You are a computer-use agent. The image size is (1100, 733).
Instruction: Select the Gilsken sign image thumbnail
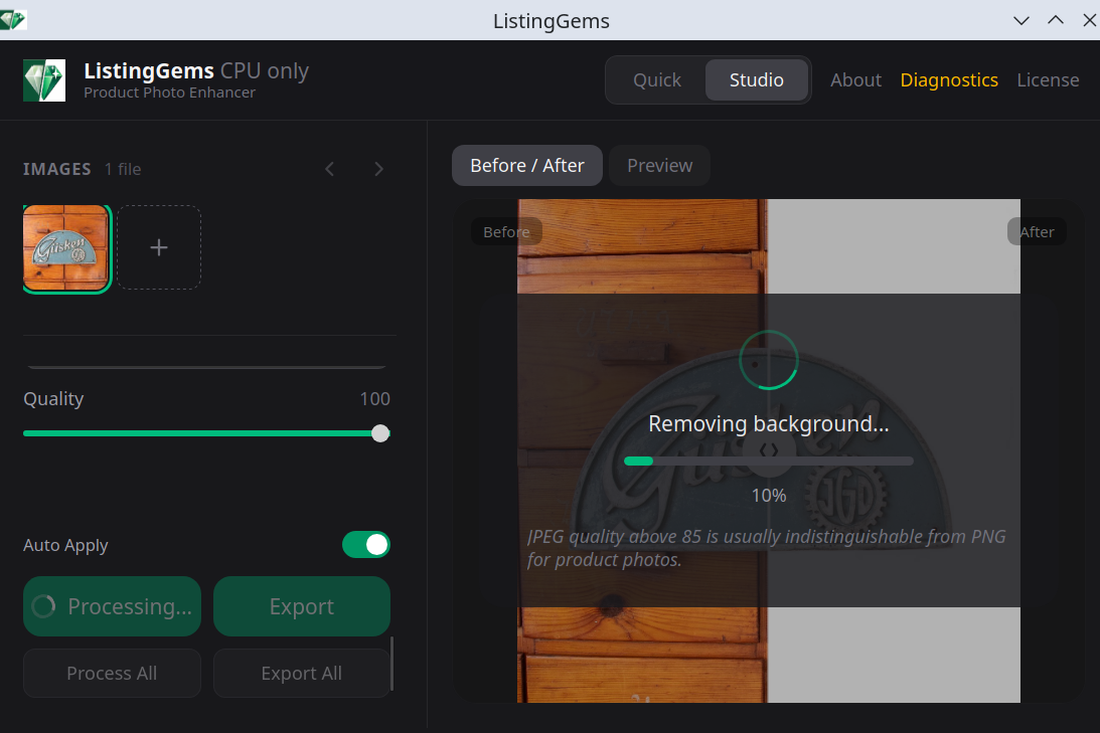pos(67,248)
